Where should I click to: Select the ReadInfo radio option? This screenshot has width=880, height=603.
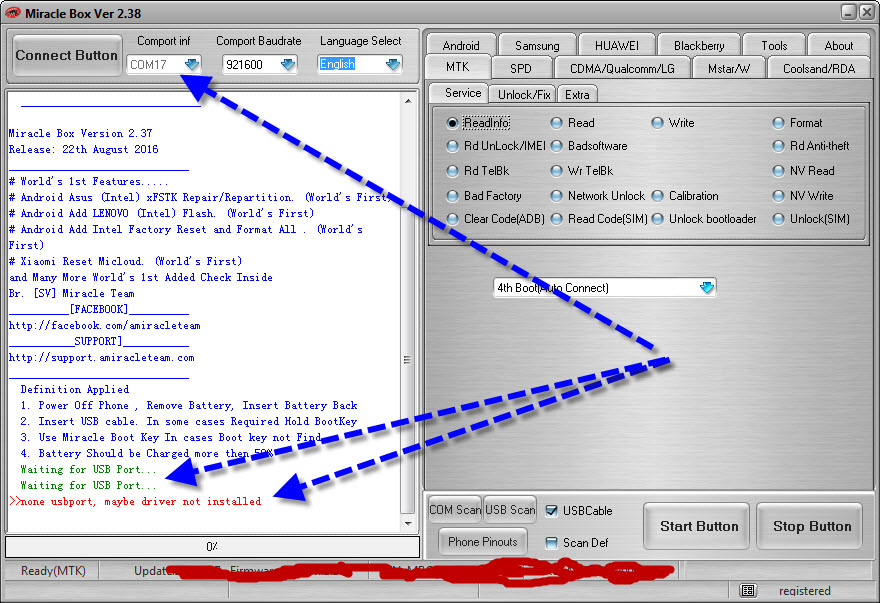[479, 122]
